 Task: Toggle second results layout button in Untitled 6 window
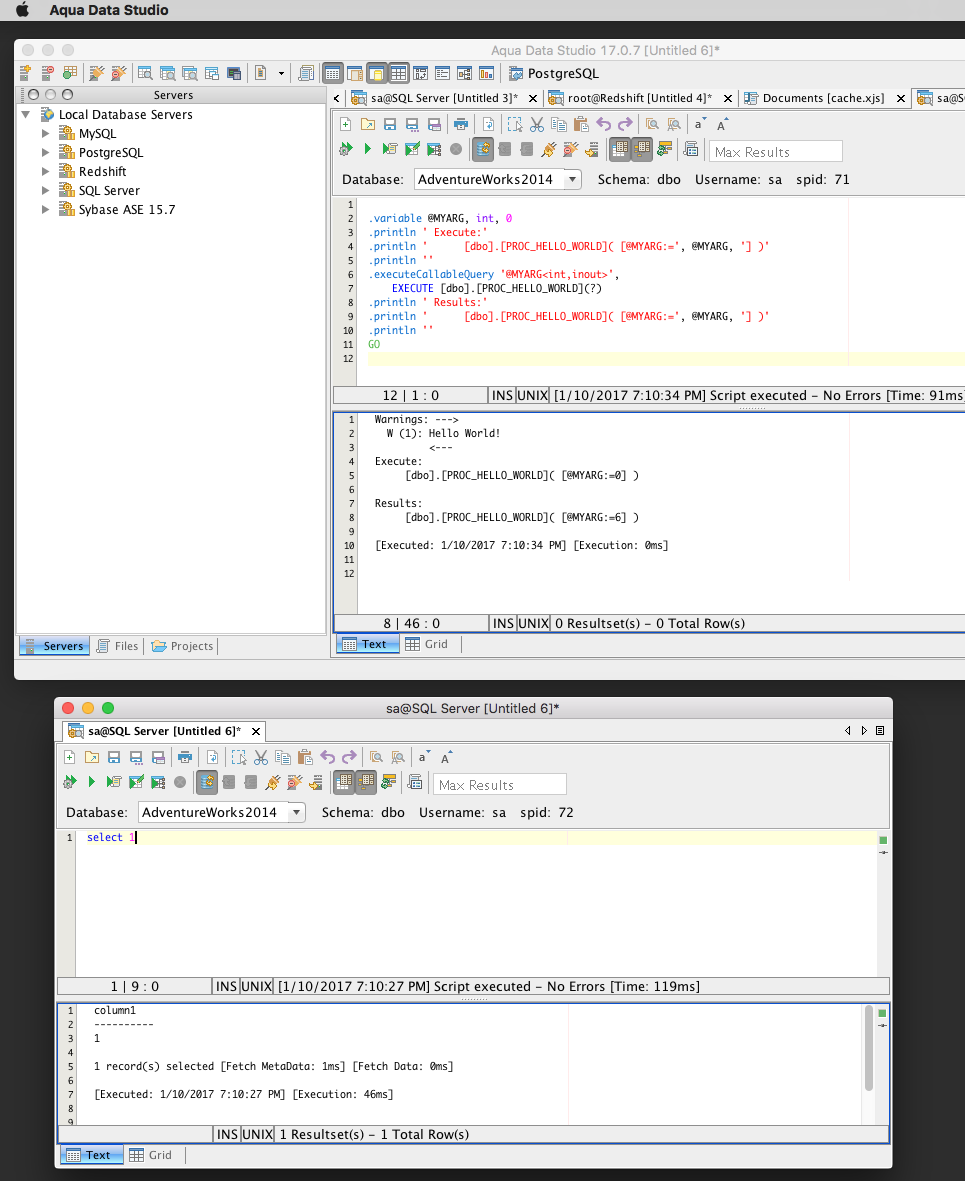tap(366, 782)
